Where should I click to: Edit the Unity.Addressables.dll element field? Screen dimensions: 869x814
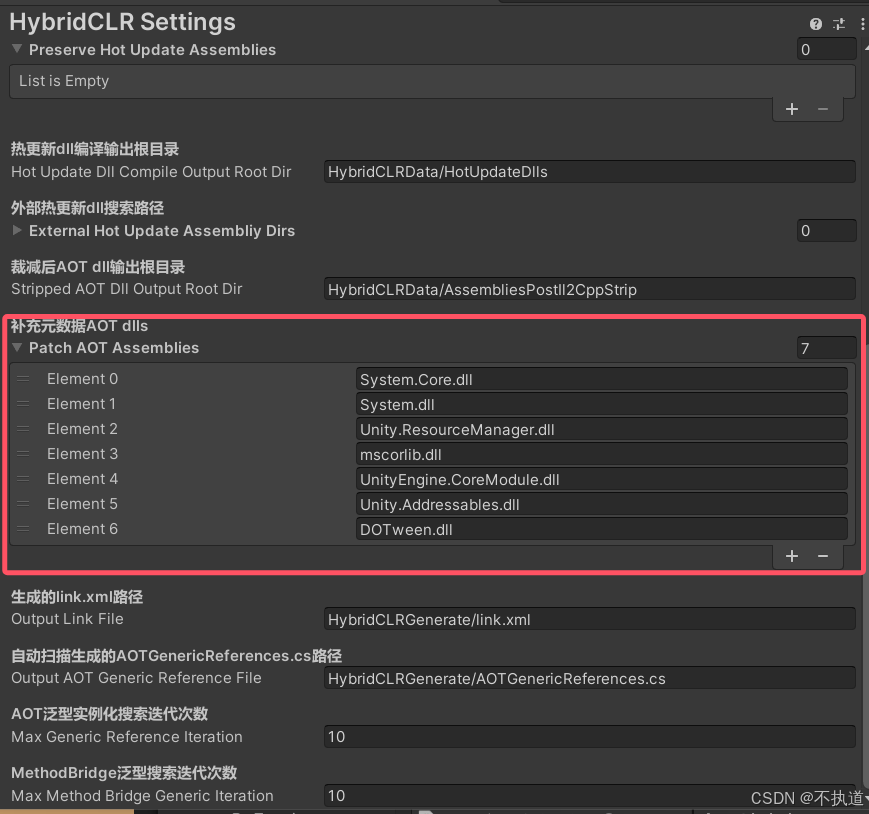602,504
